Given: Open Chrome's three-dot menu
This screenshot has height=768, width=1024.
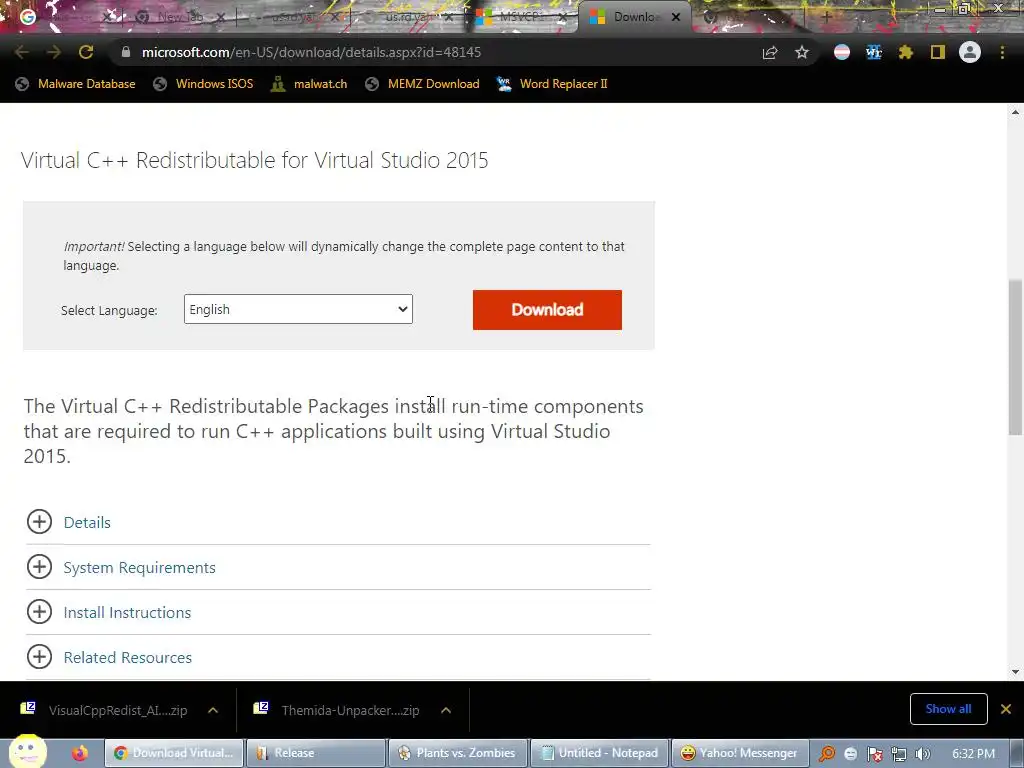Looking at the screenshot, I should (1002, 52).
